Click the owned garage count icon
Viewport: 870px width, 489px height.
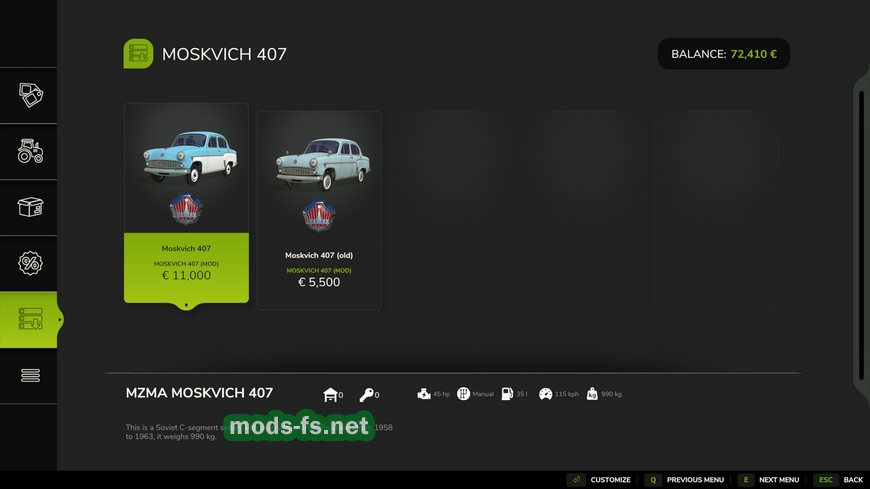tap(331, 395)
